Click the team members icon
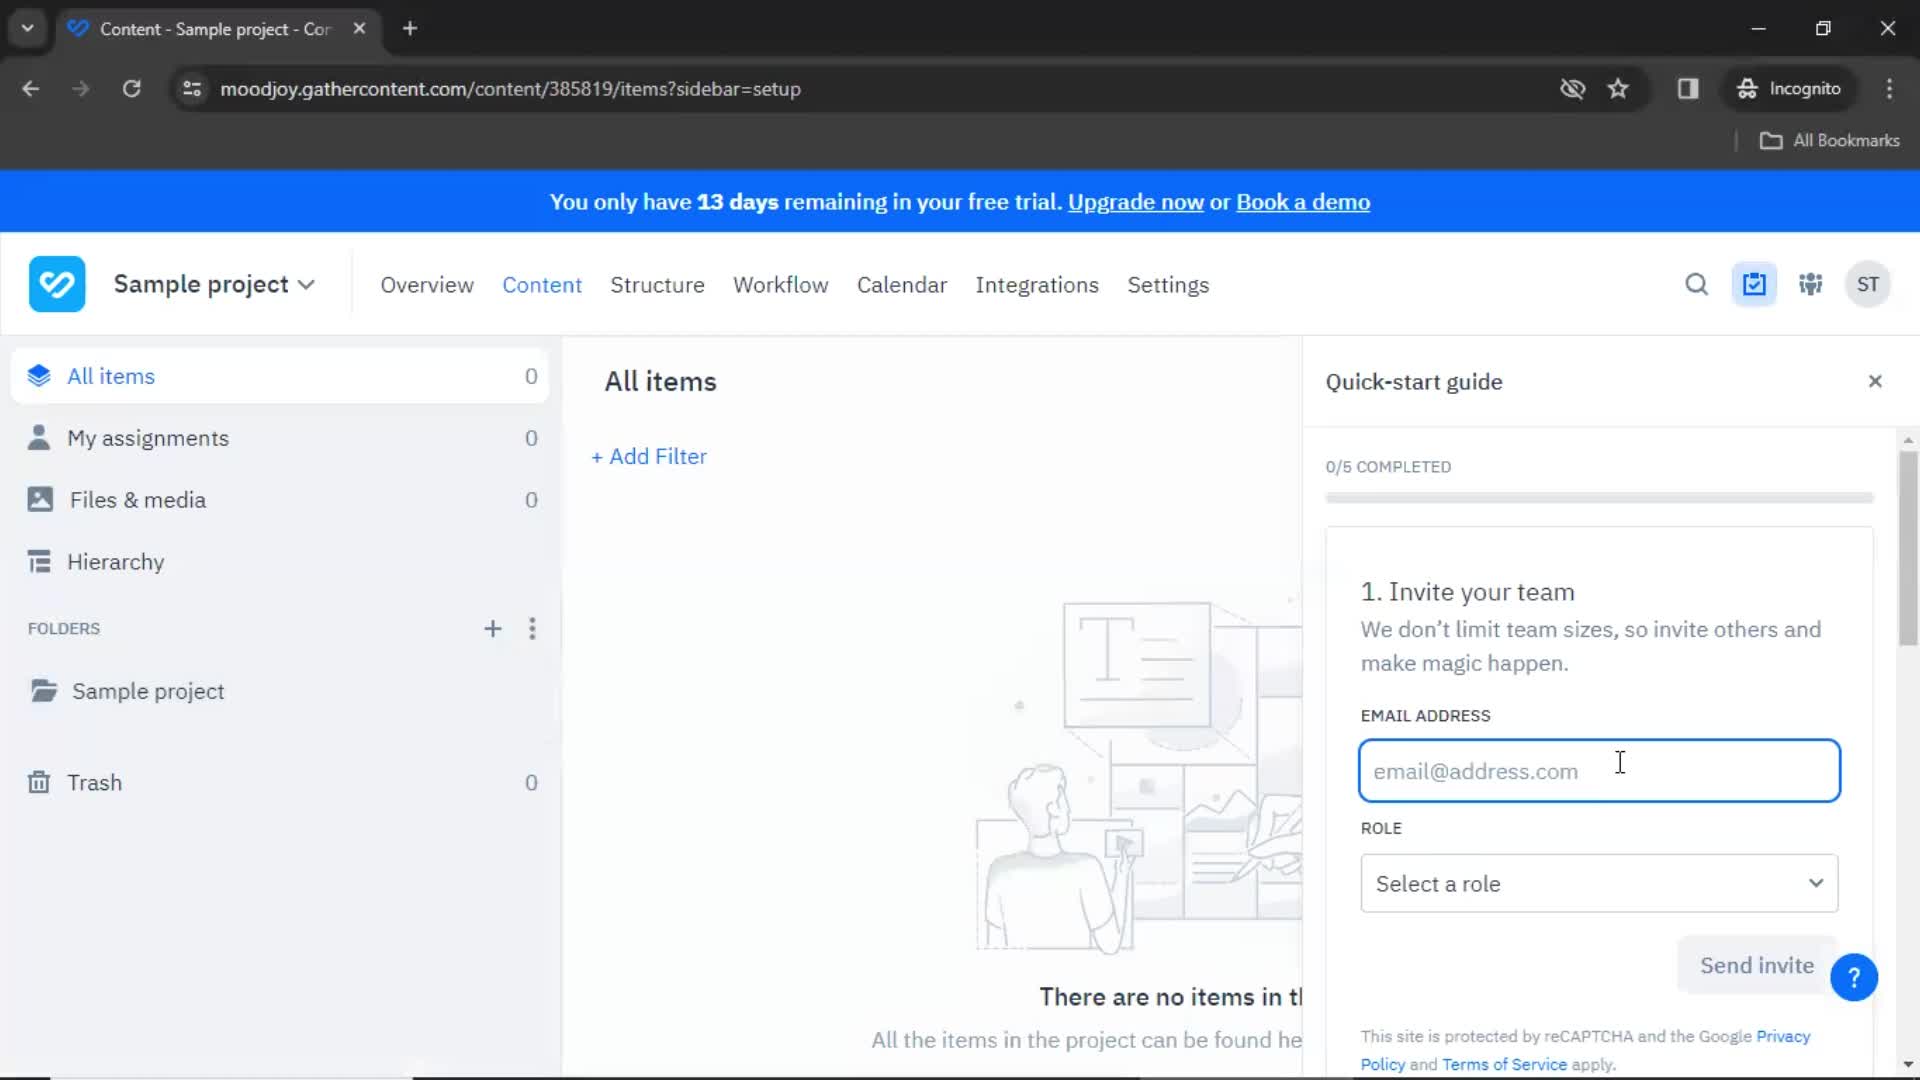The image size is (1920, 1080). (1811, 284)
